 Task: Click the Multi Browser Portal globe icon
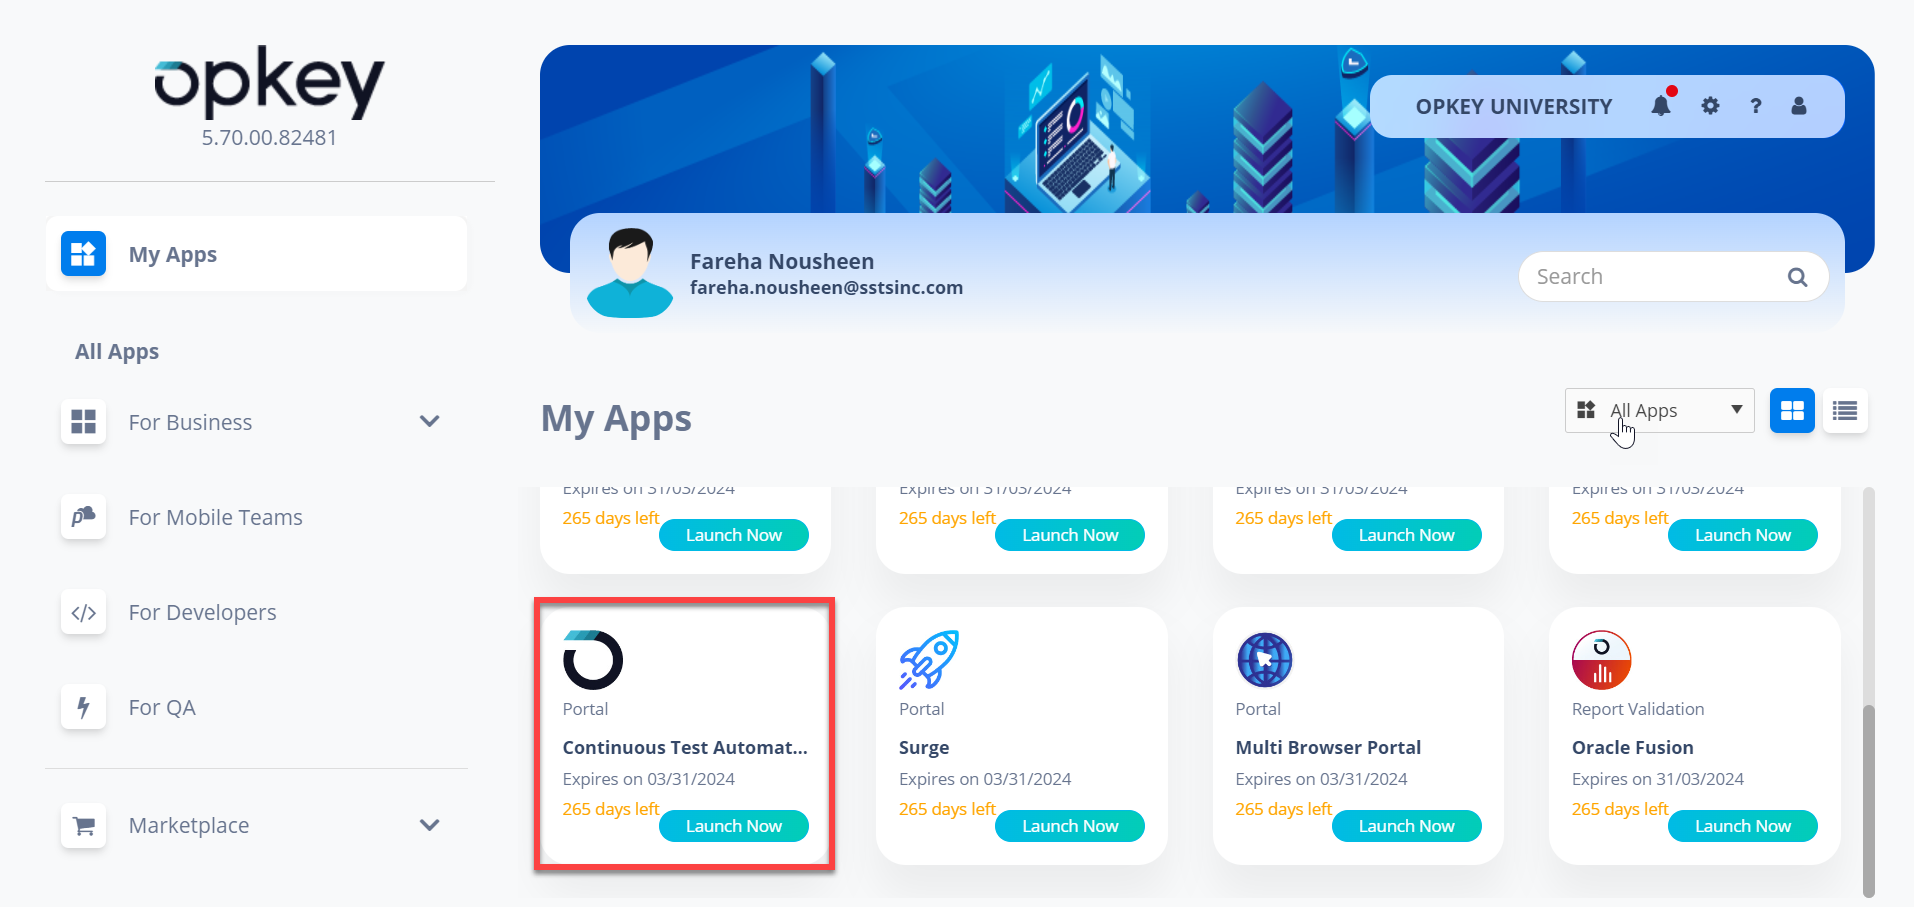[x=1265, y=660]
